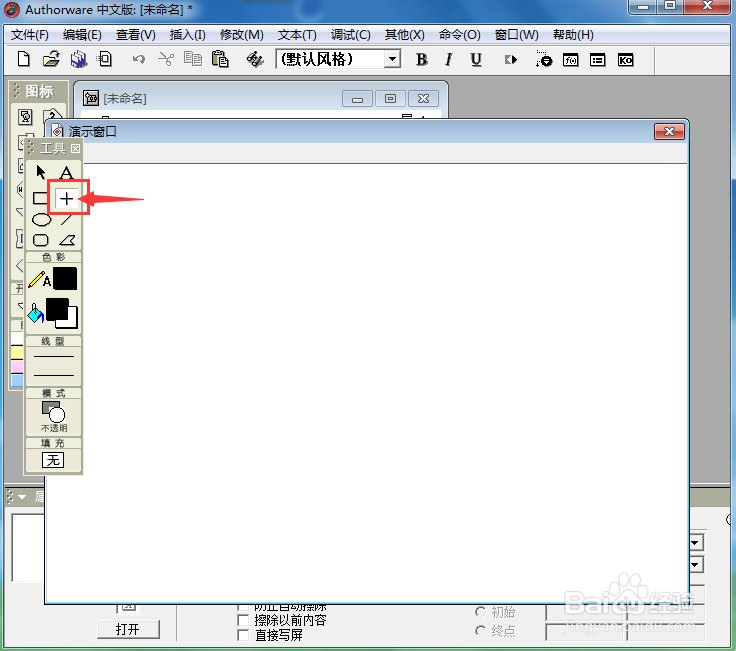736x651 pixels.
Task: Open the variables window icon
Action: coord(598,60)
